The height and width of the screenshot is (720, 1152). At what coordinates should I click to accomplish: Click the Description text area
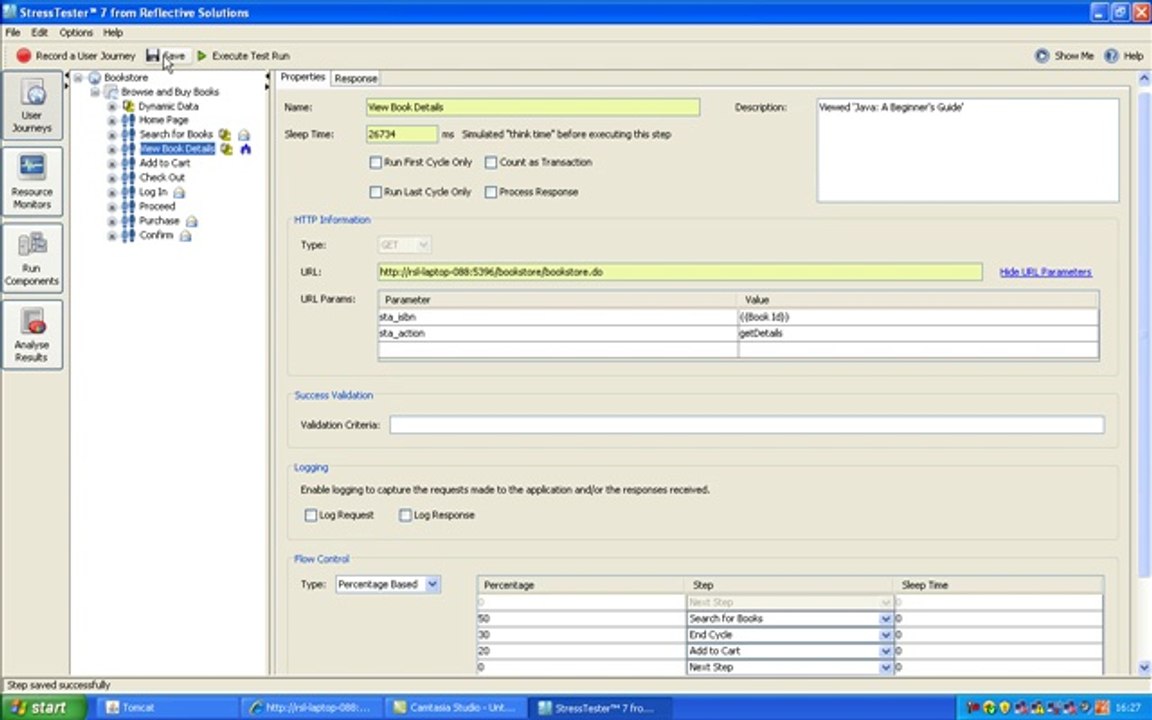(968, 151)
